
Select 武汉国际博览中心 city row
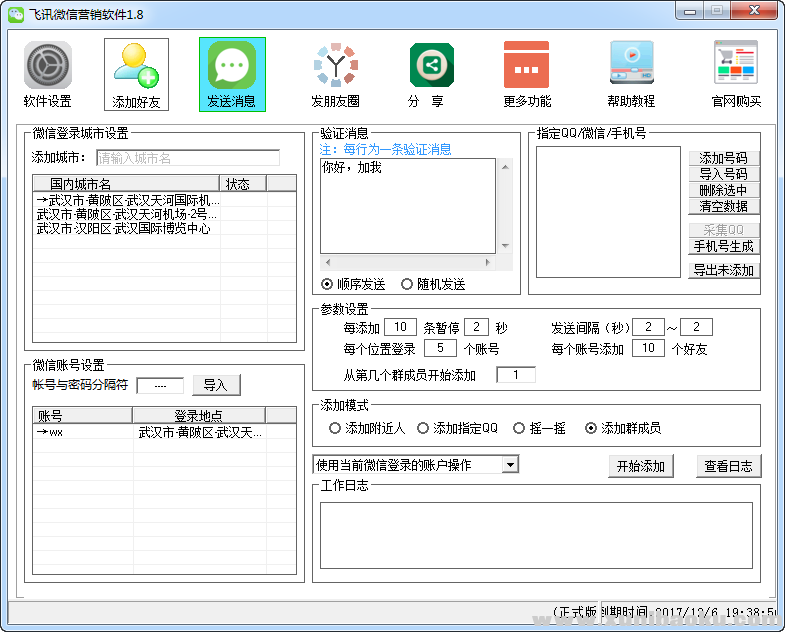tap(124, 229)
